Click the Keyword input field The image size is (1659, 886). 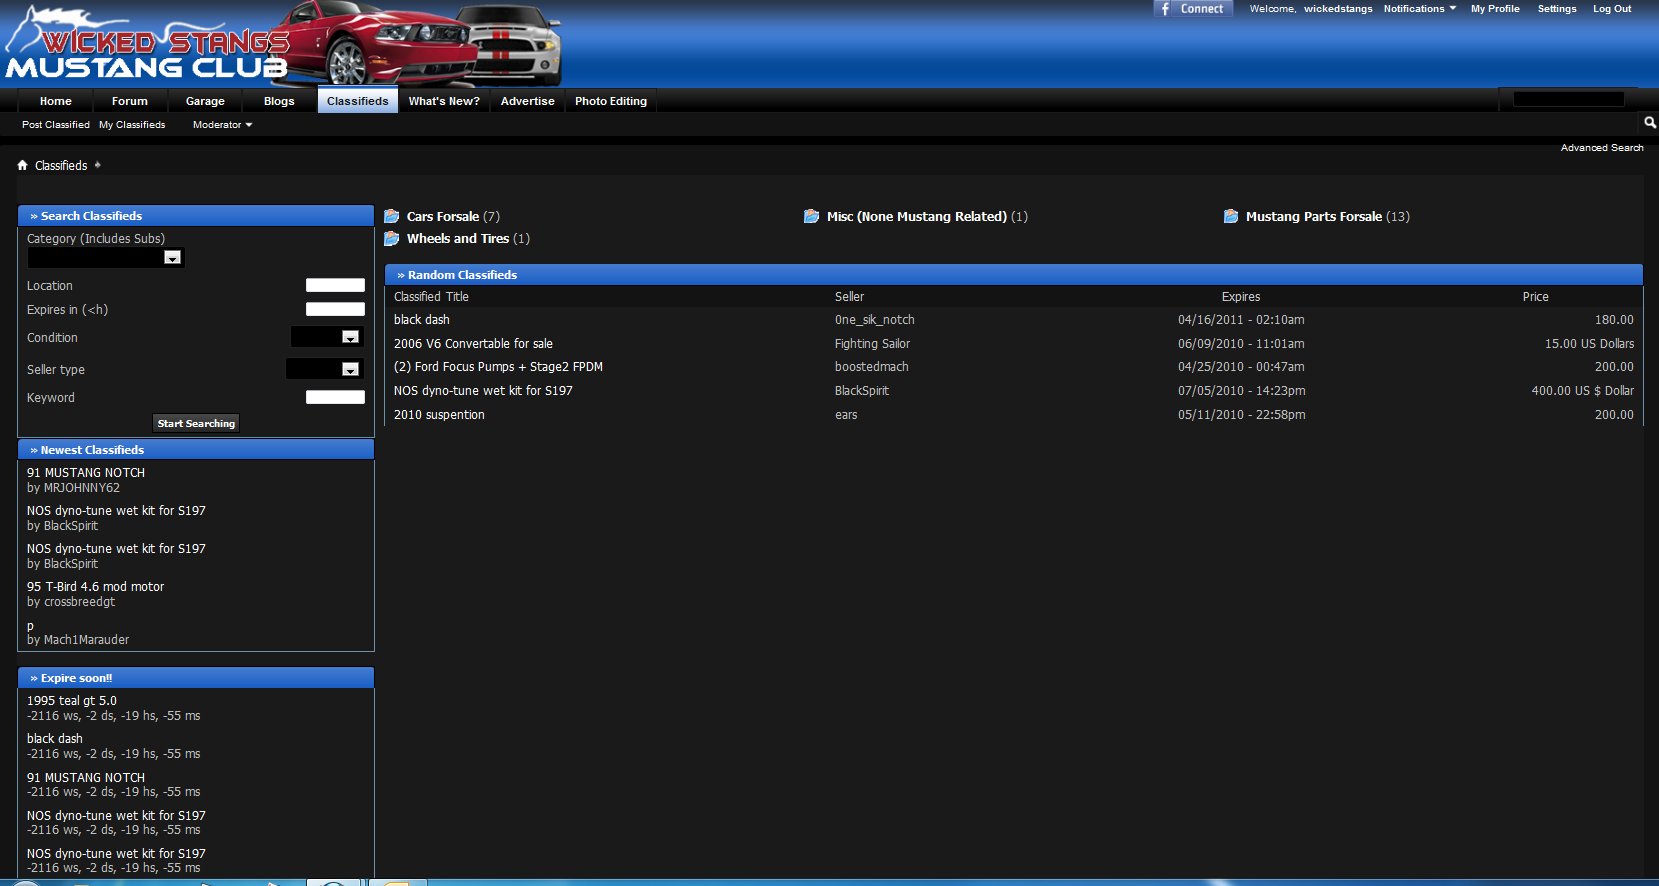tap(335, 397)
